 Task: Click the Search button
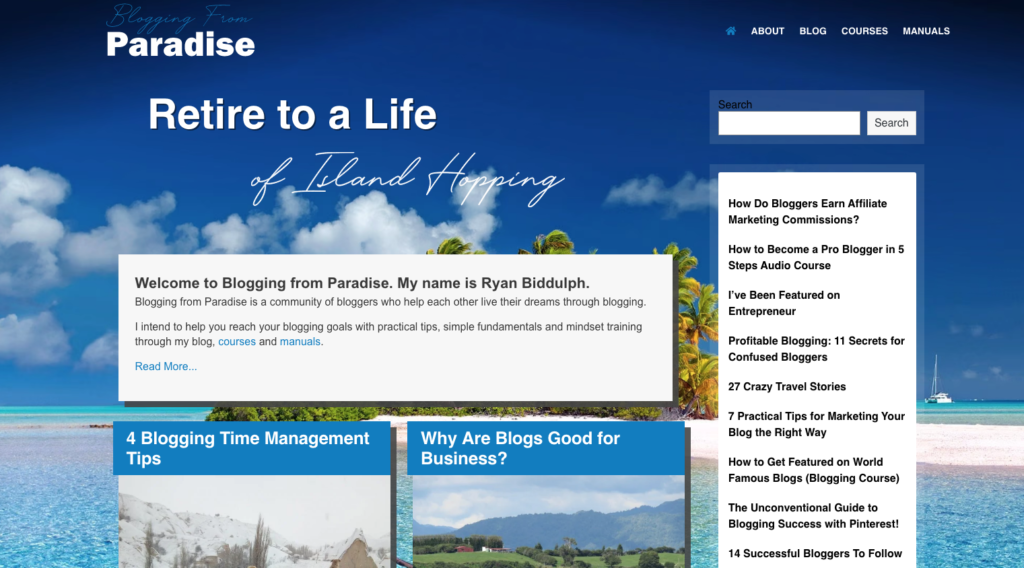pyautogui.click(x=891, y=123)
